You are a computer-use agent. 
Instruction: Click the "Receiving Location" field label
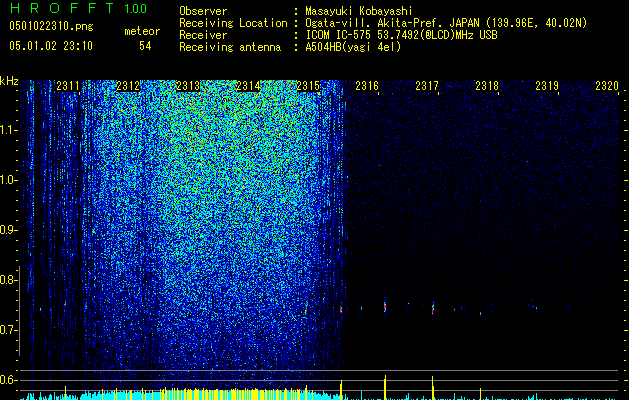[x=233, y=23]
